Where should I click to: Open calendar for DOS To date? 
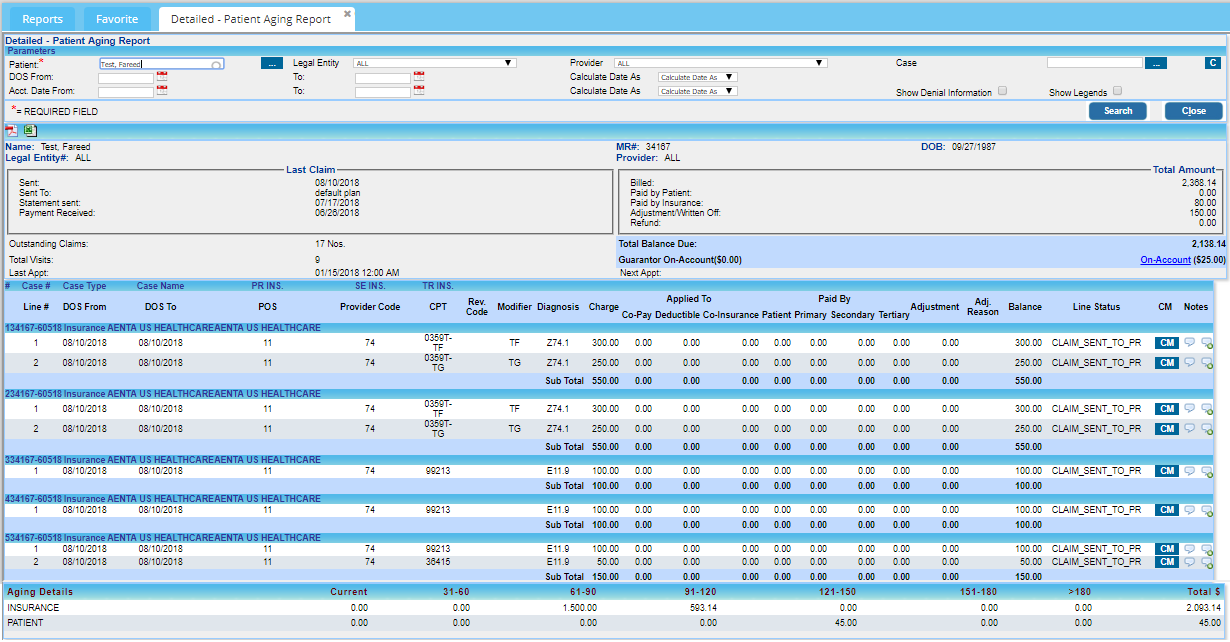pos(419,76)
